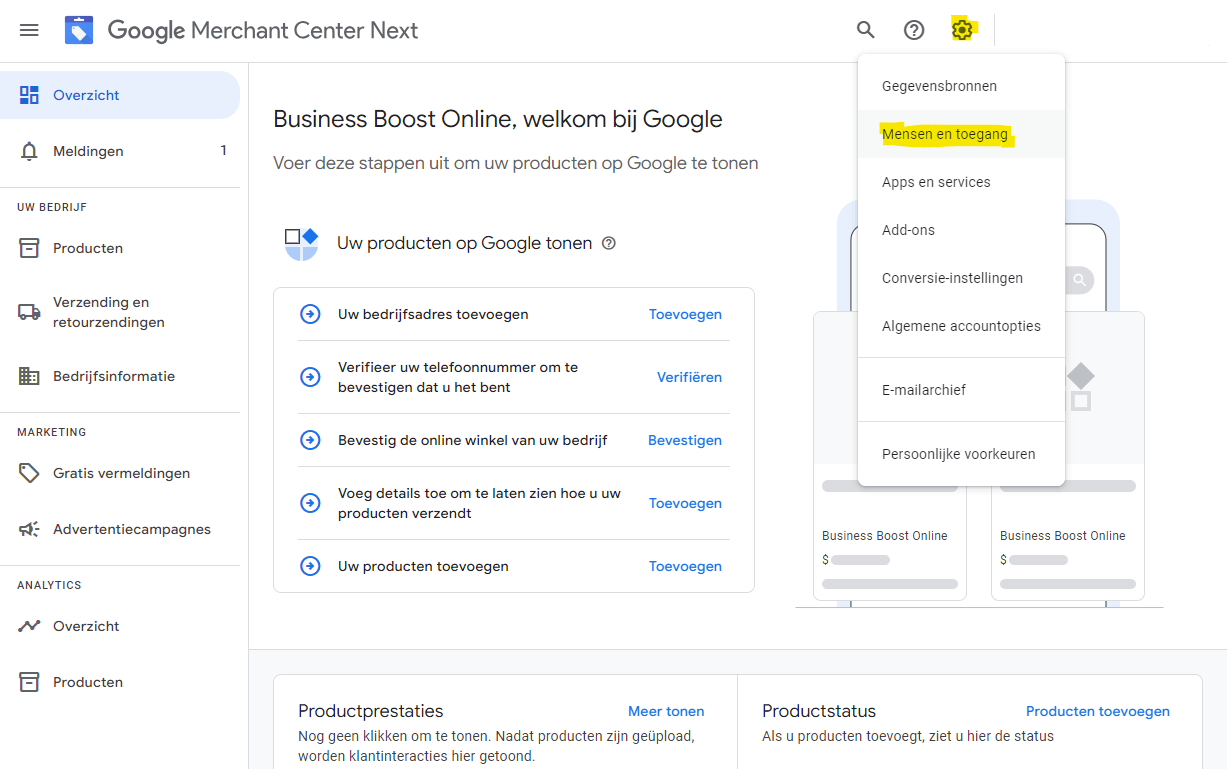
Task: Open the settings gear menu
Action: 962,30
